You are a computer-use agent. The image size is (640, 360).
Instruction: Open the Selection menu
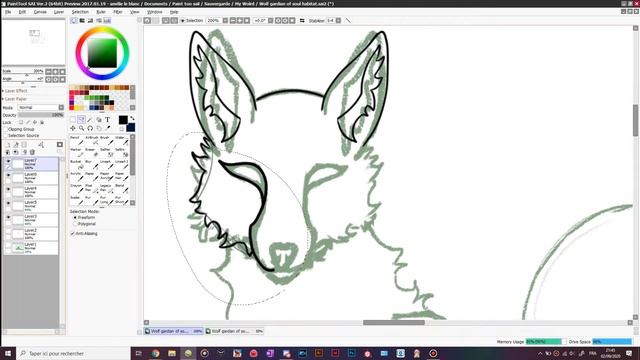point(80,12)
